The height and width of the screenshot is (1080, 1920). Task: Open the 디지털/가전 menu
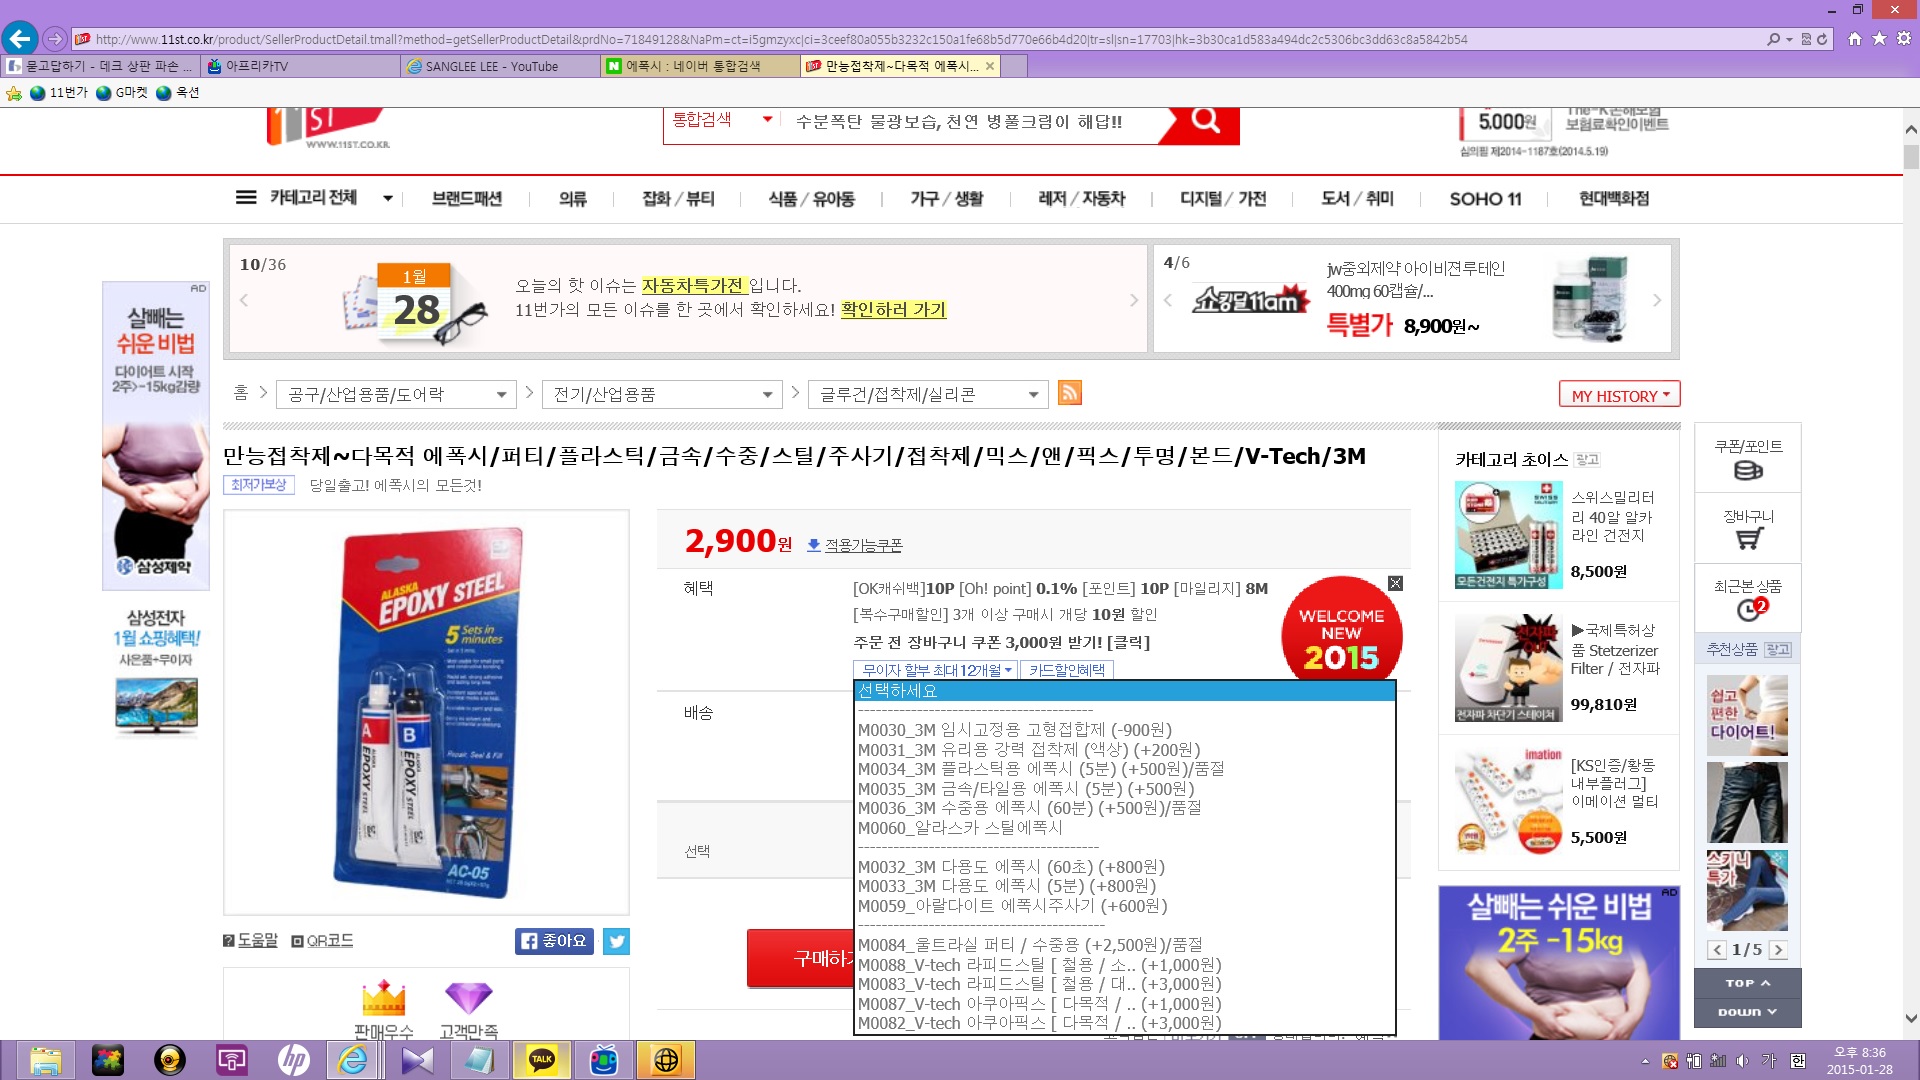coord(1223,198)
